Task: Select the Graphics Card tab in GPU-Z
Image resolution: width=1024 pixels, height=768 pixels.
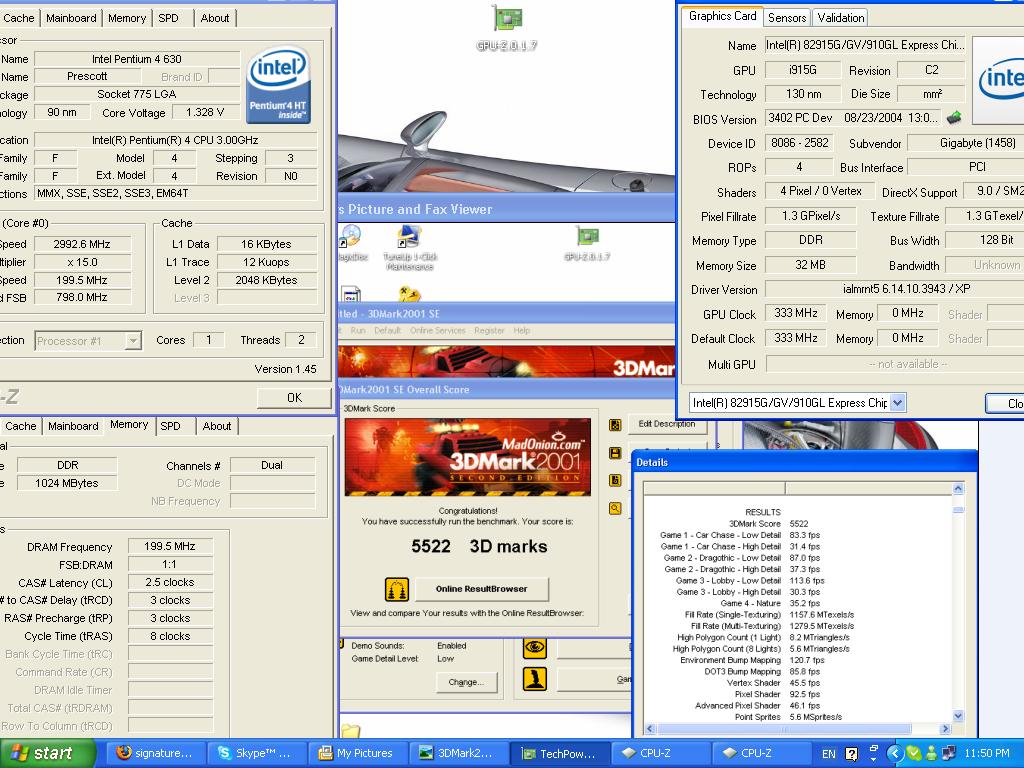Action: 722,16
